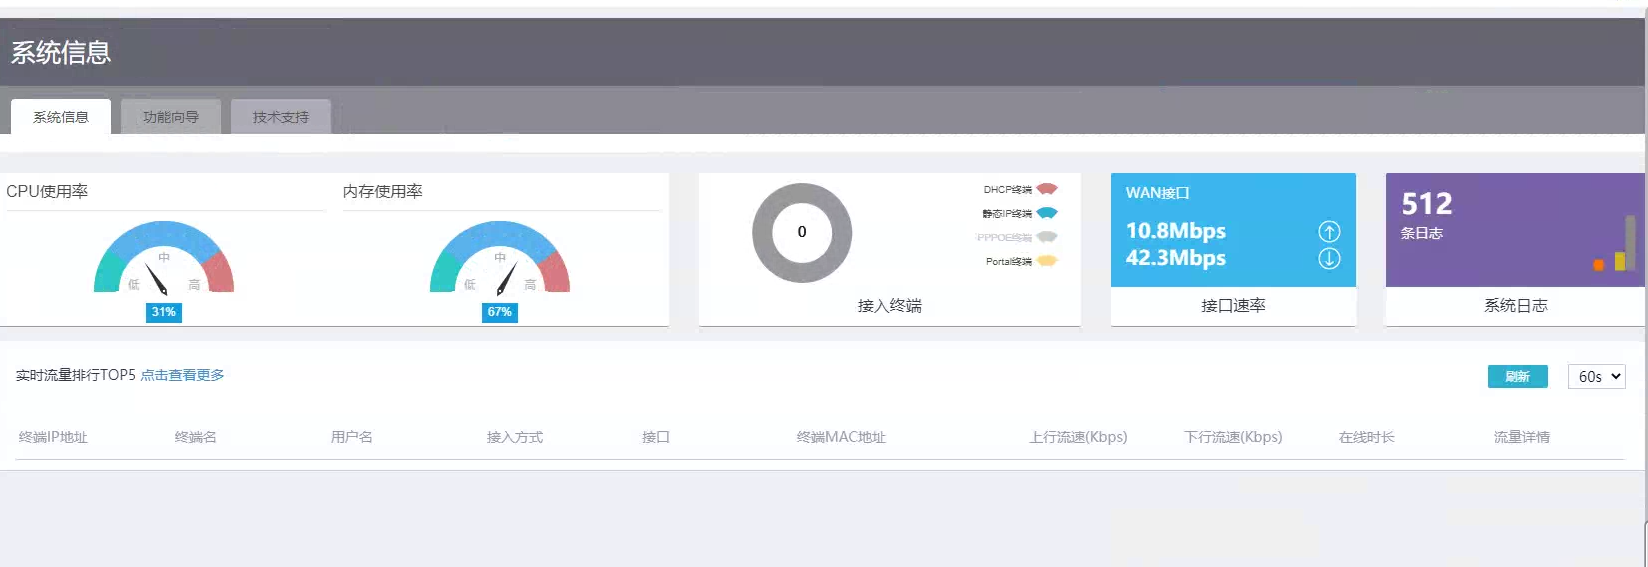Toggle the Portal终端 legend marker
The width and height of the screenshot is (1648, 567).
tap(1047, 261)
